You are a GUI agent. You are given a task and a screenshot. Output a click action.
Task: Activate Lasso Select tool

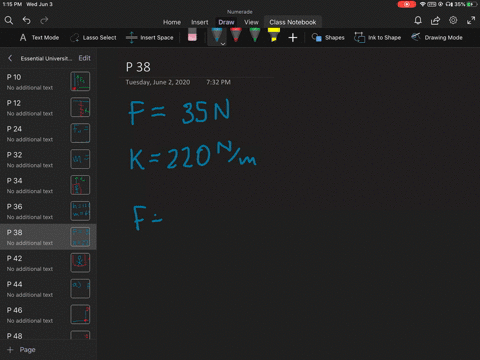(93, 38)
